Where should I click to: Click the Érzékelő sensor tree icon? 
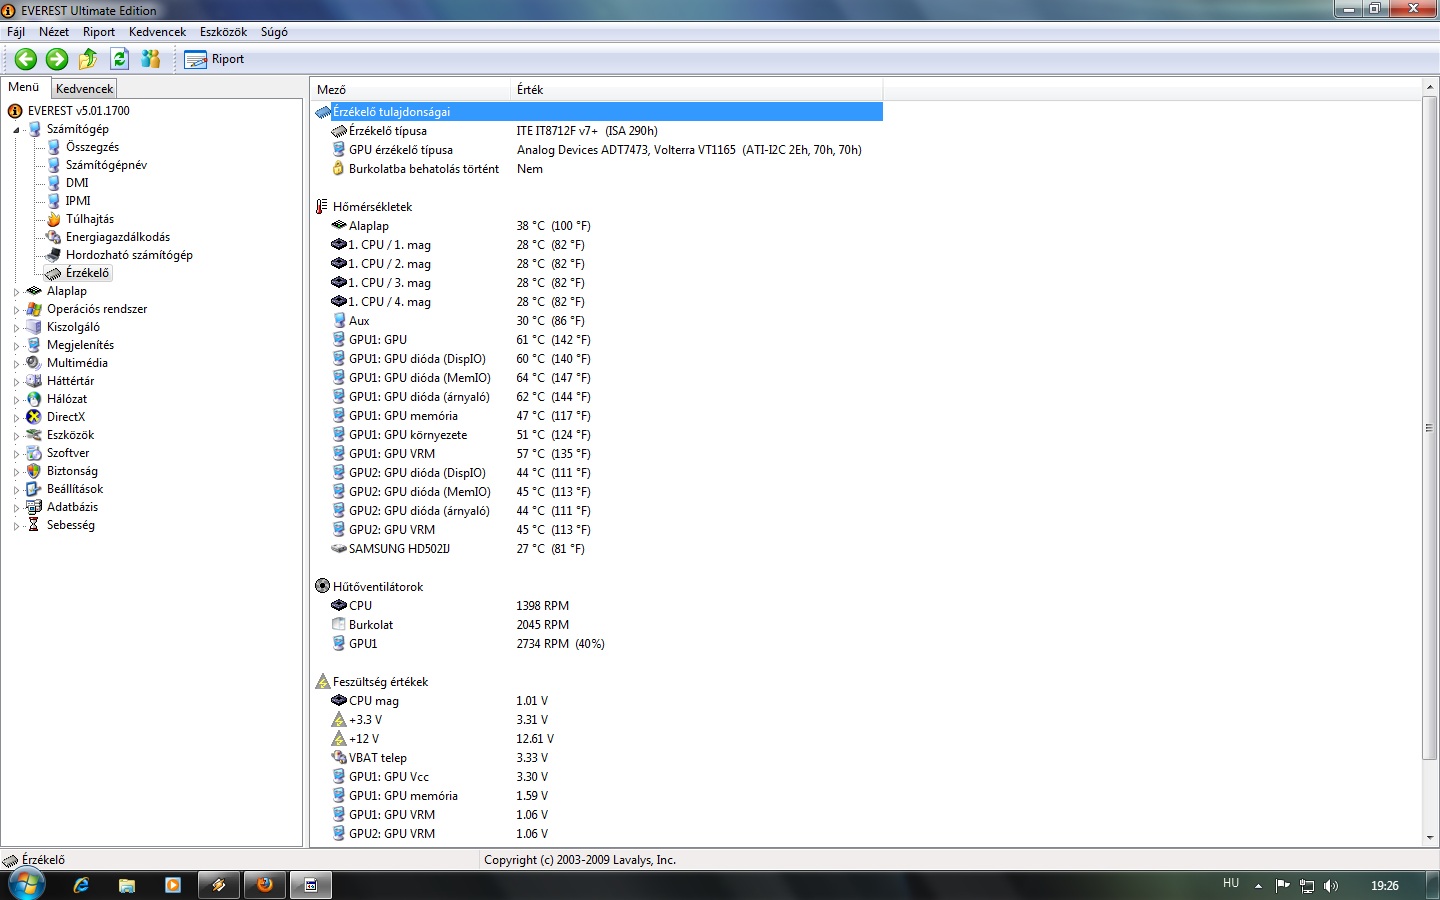[x=54, y=273]
